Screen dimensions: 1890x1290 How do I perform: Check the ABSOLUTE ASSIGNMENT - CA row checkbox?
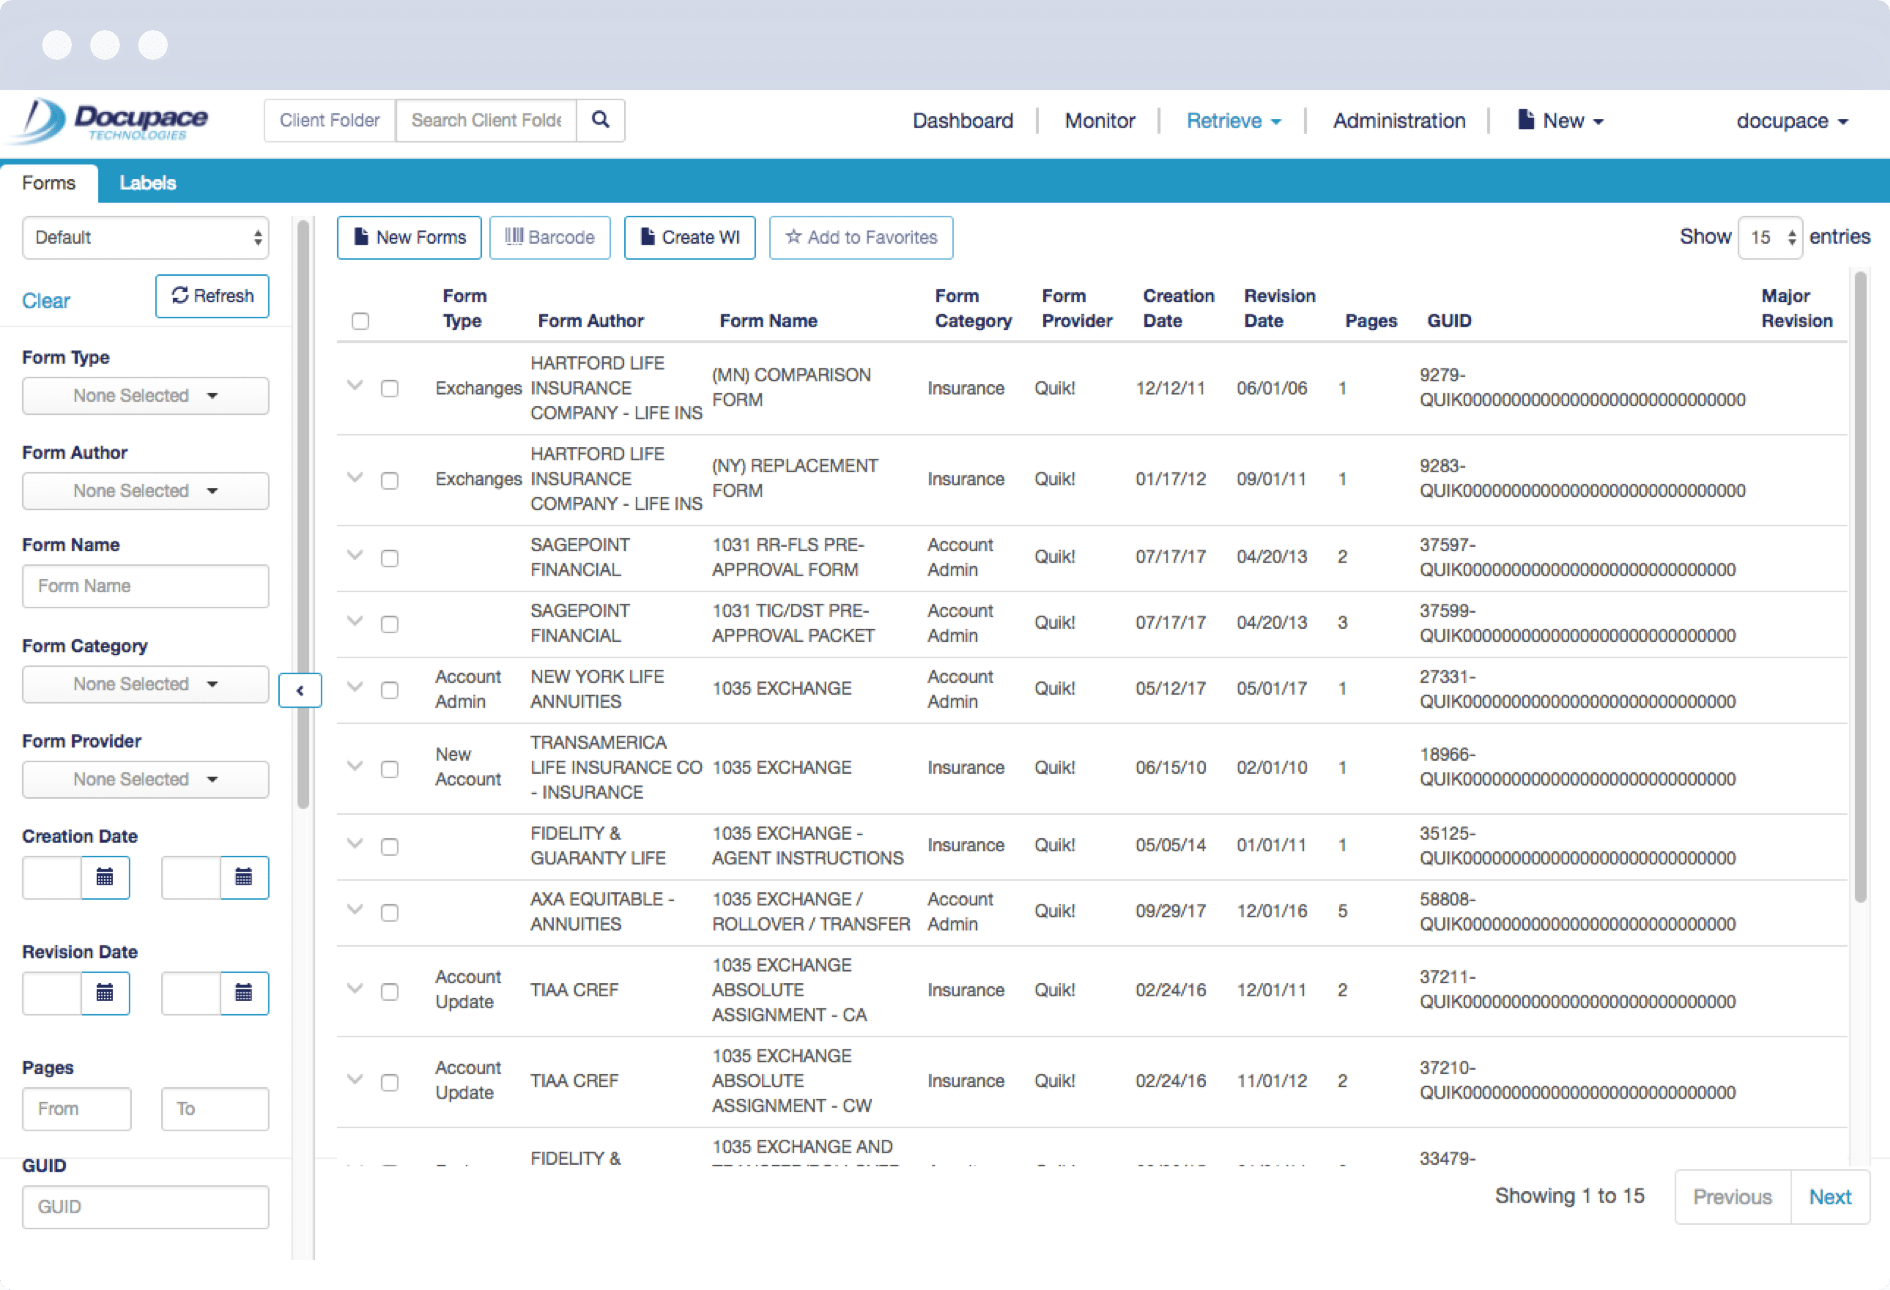(x=390, y=992)
